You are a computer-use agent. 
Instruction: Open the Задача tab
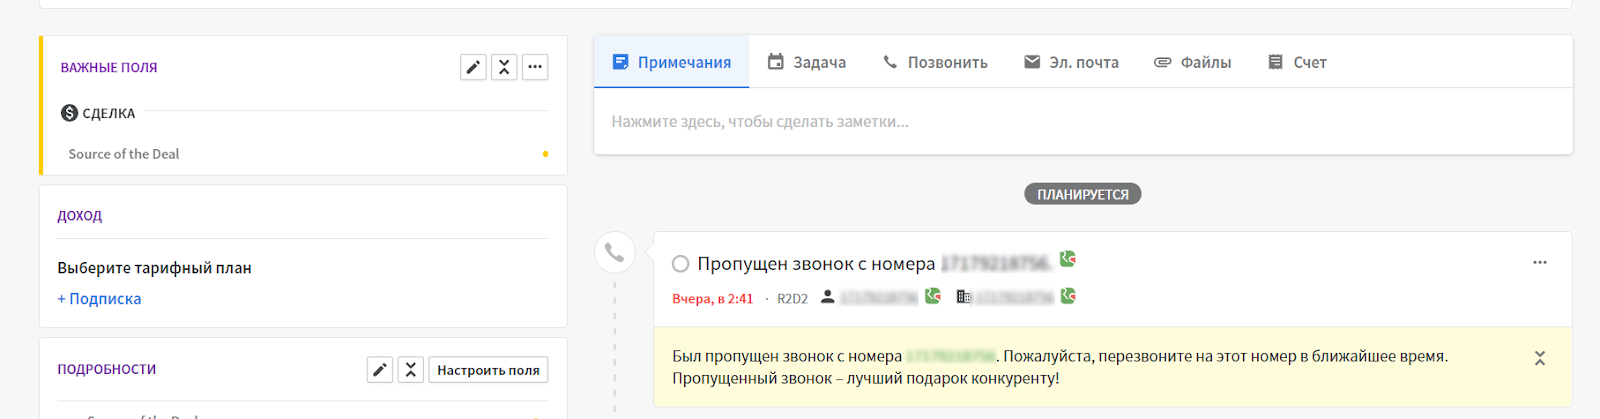click(x=806, y=62)
